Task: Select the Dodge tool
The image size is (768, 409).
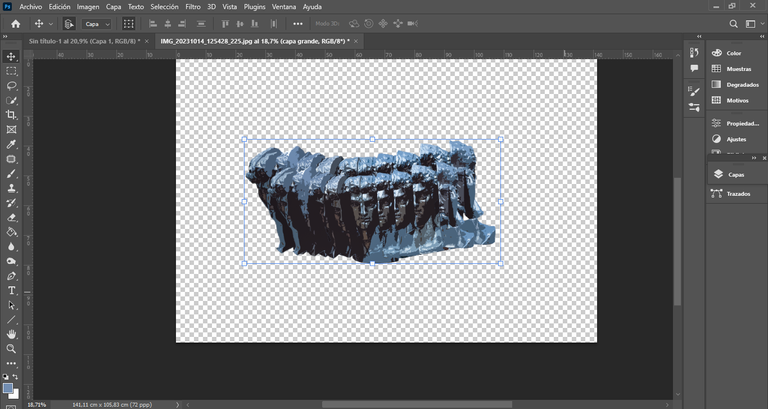Action: click(x=11, y=262)
